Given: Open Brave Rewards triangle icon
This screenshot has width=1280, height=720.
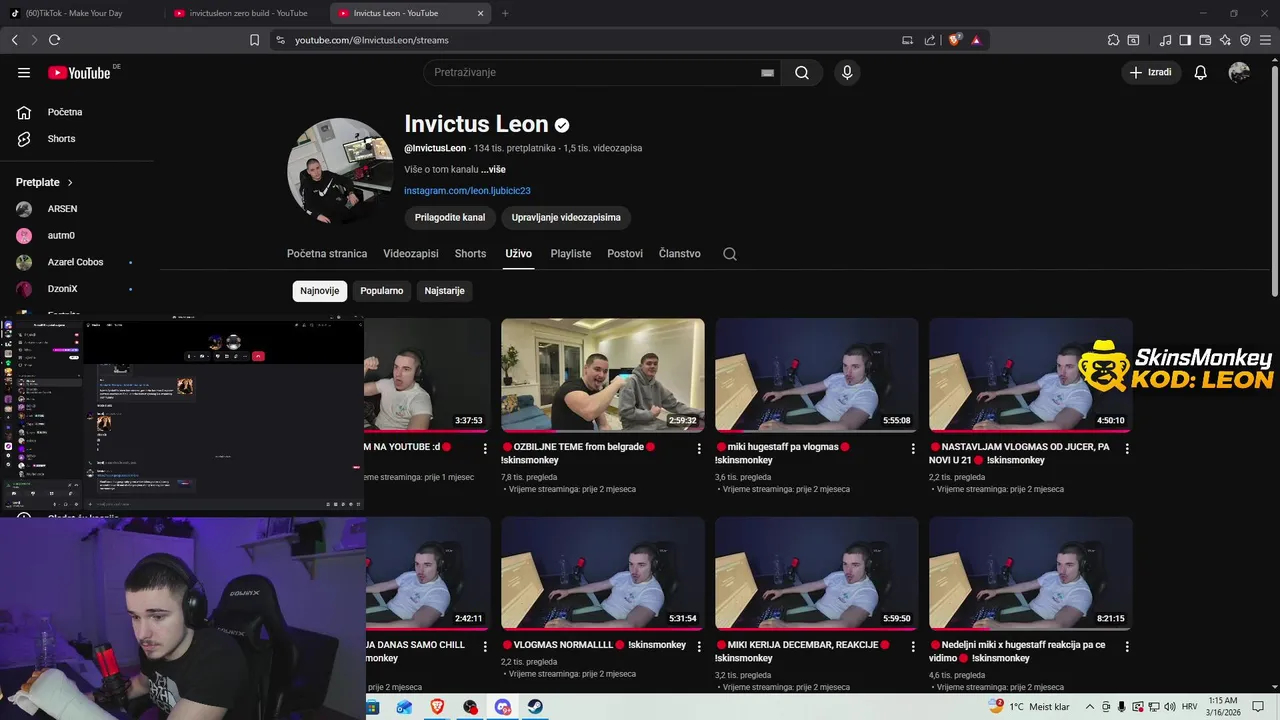Looking at the screenshot, I should [x=975, y=40].
